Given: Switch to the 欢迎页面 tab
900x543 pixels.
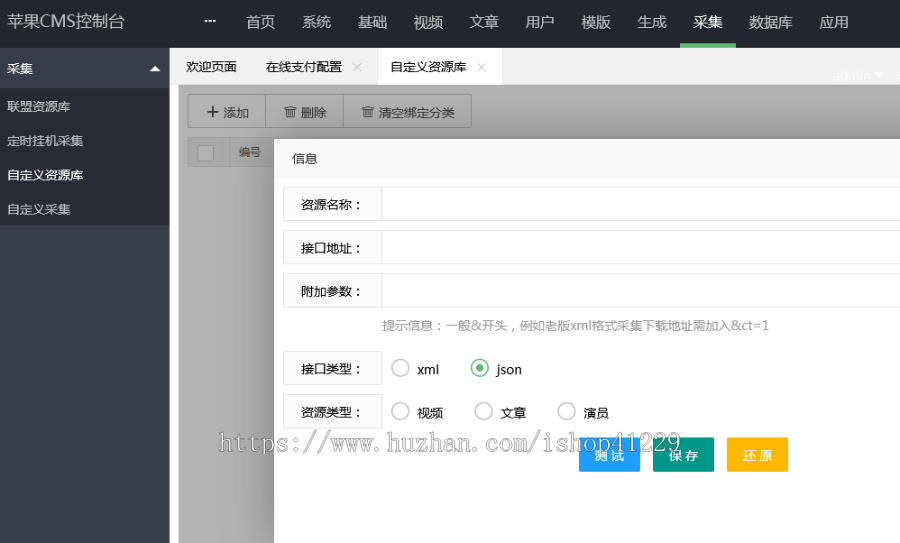Looking at the screenshot, I should tap(211, 67).
